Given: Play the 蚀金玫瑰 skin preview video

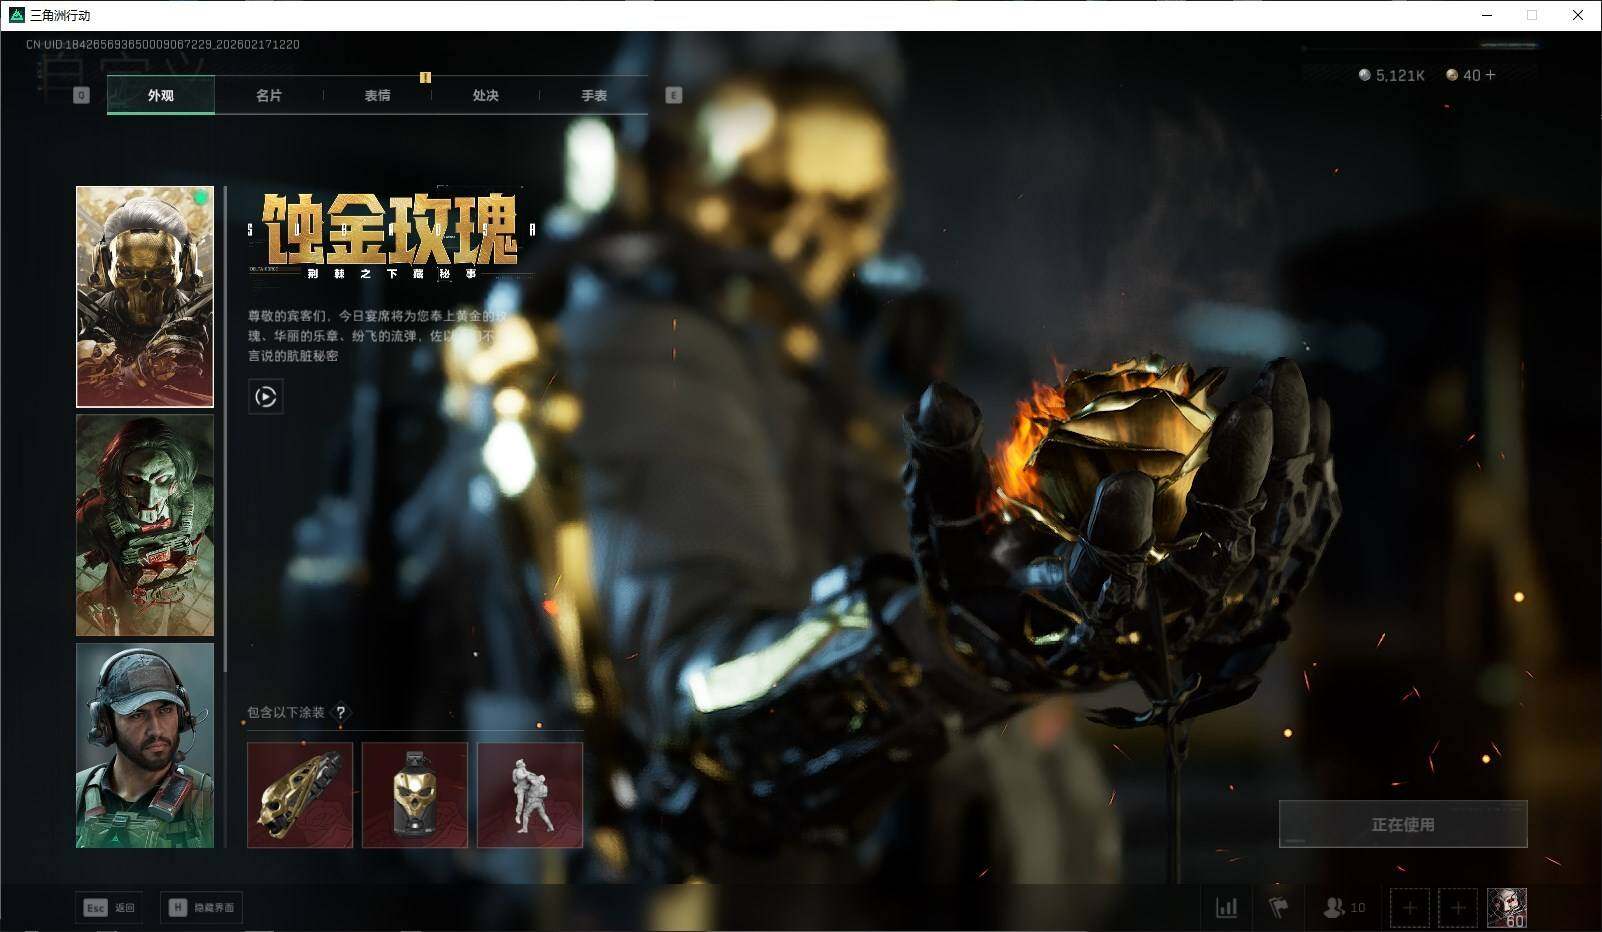Looking at the screenshot, I should pos(265,397).
